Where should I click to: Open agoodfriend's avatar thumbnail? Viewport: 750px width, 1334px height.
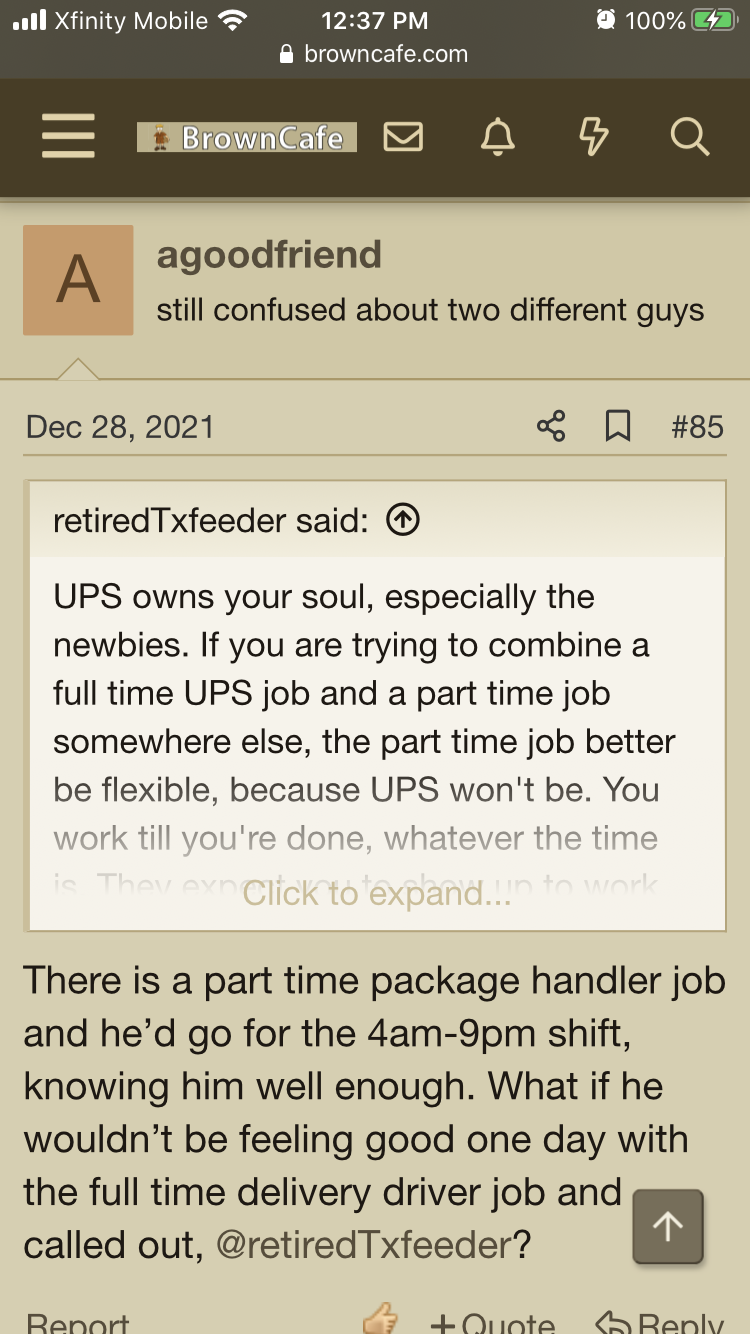78,280
